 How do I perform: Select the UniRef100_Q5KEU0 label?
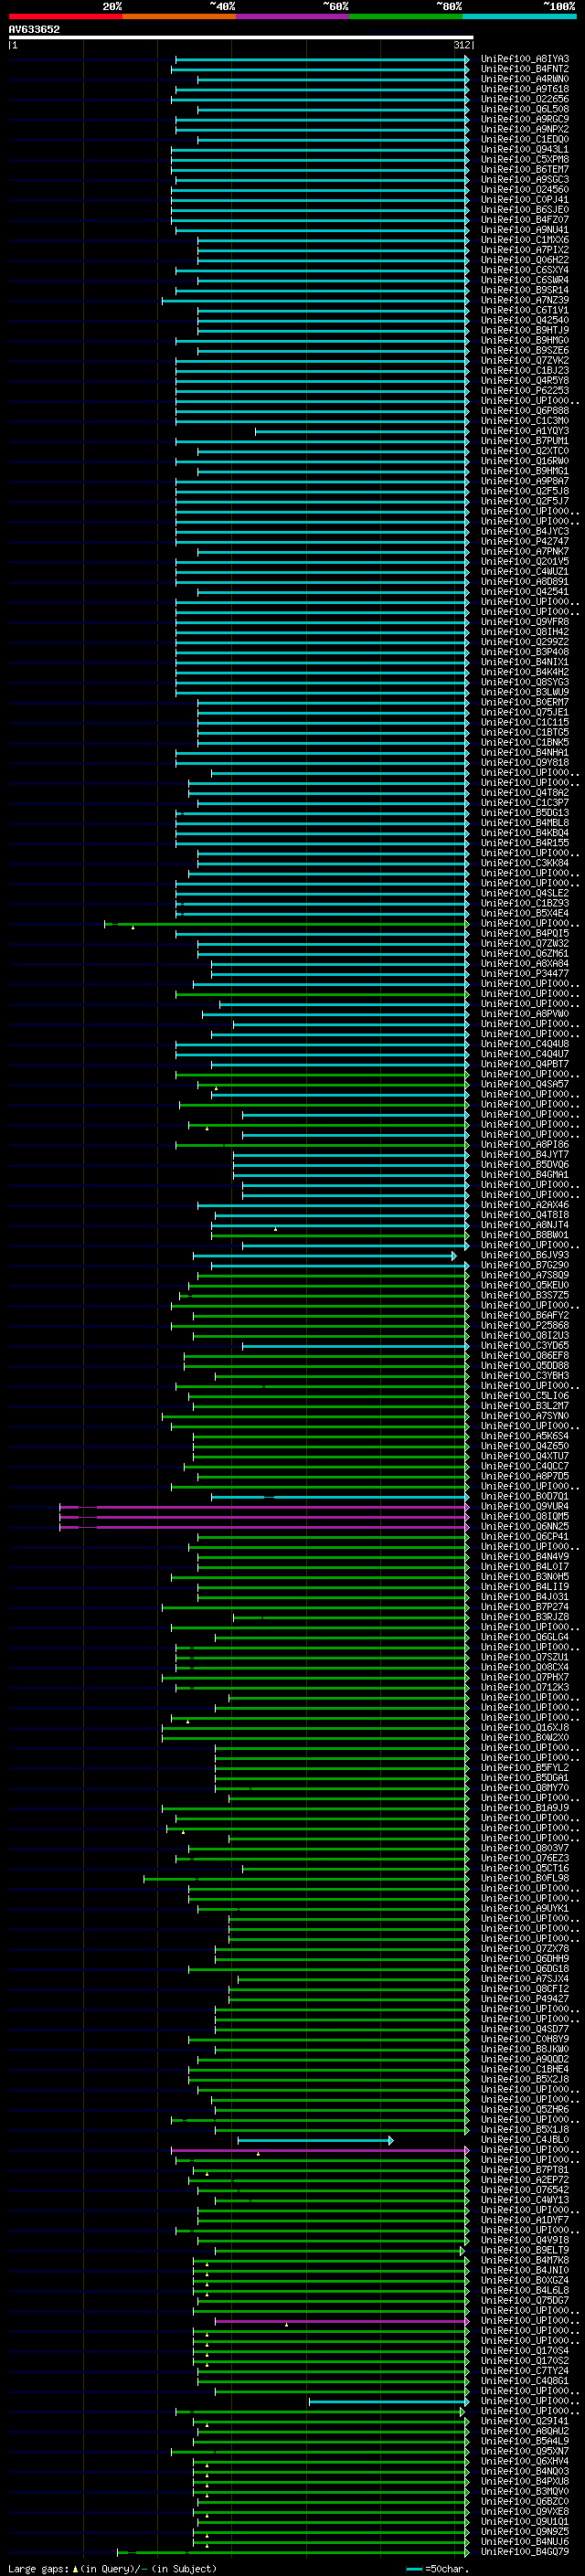coord(525,1286)
